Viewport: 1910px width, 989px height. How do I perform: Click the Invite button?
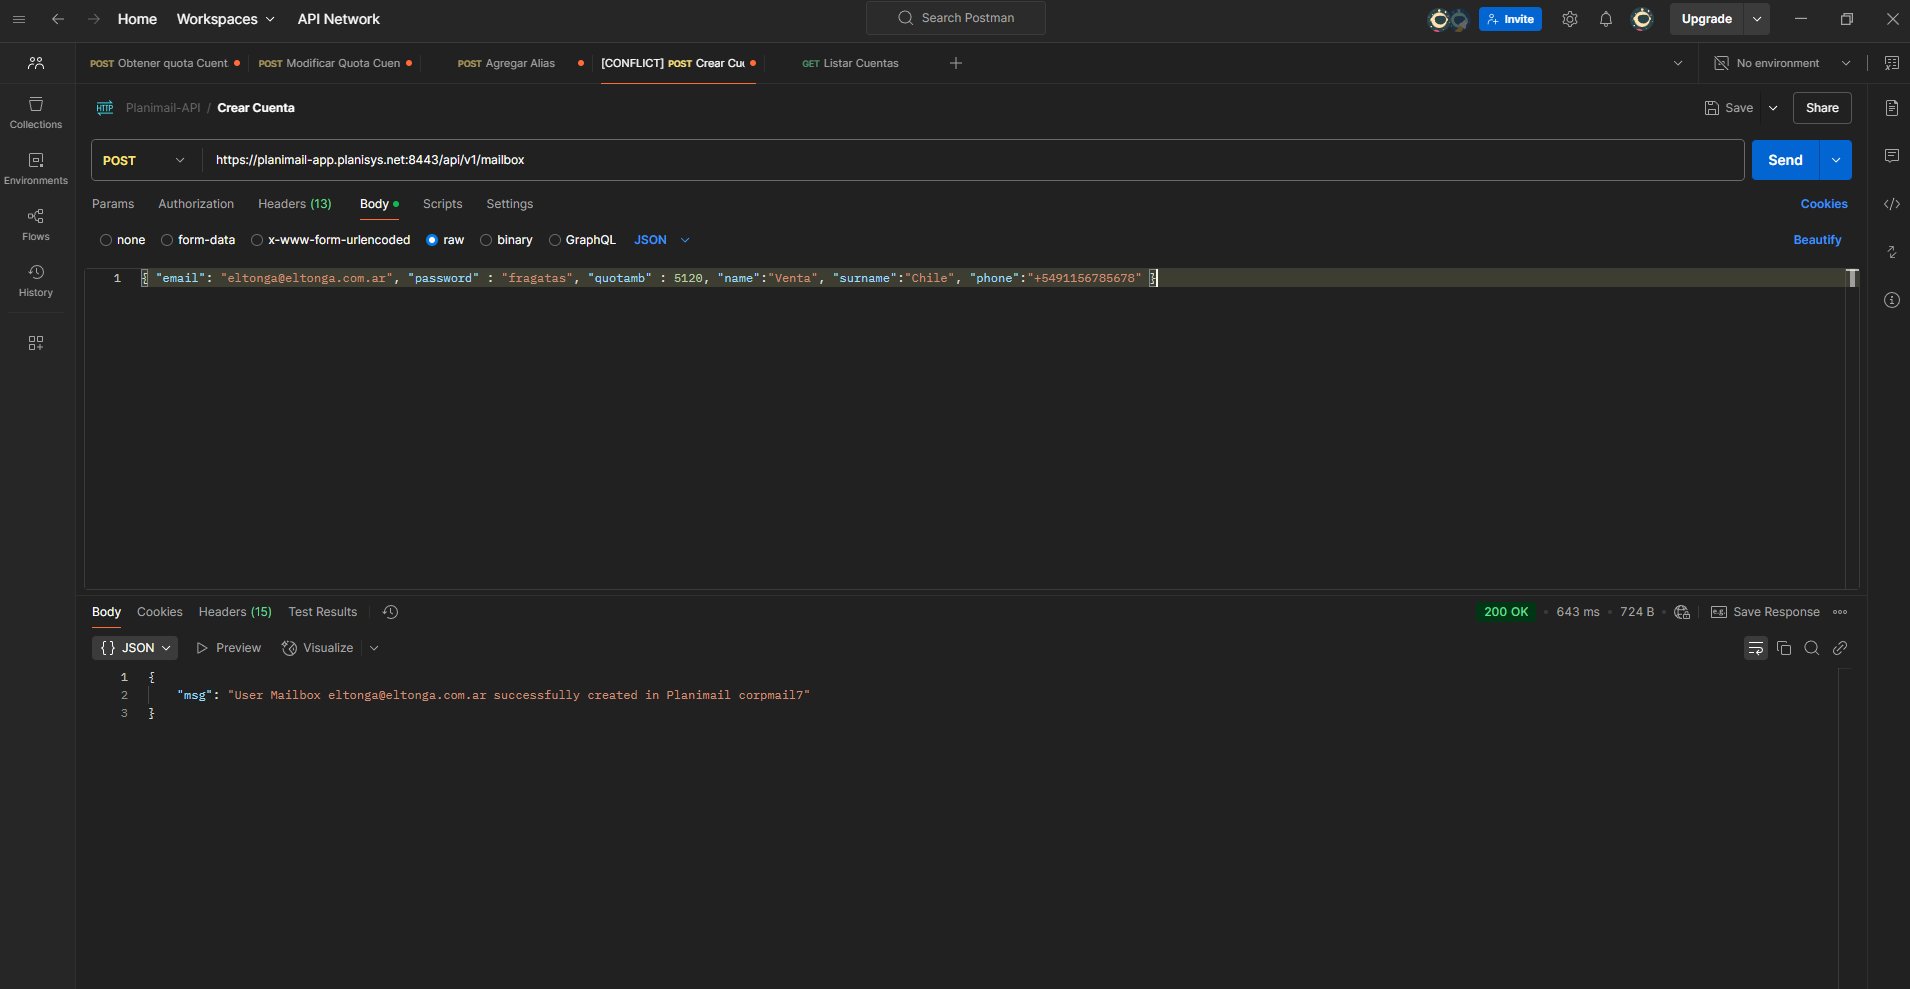[x=1510, y=19]
